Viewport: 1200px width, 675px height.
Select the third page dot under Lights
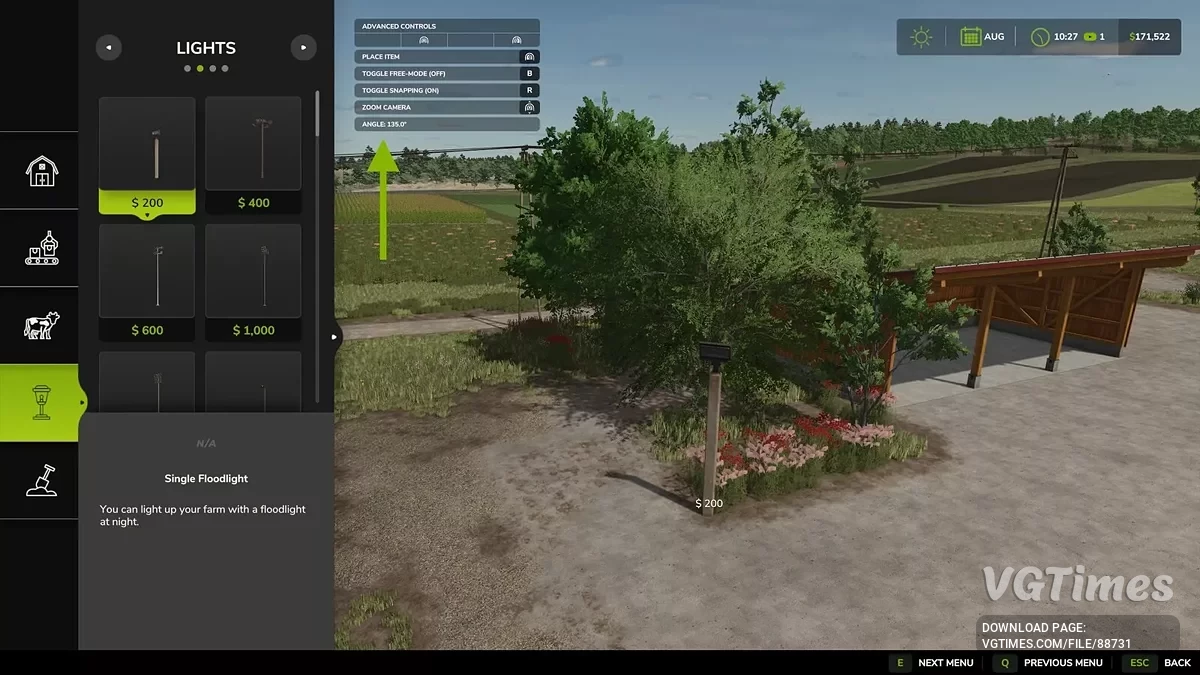point(212,68)
